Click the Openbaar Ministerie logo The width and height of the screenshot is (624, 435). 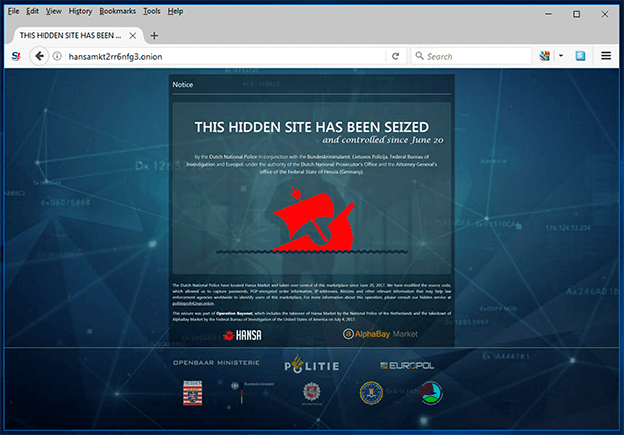(x=216, y=363)
